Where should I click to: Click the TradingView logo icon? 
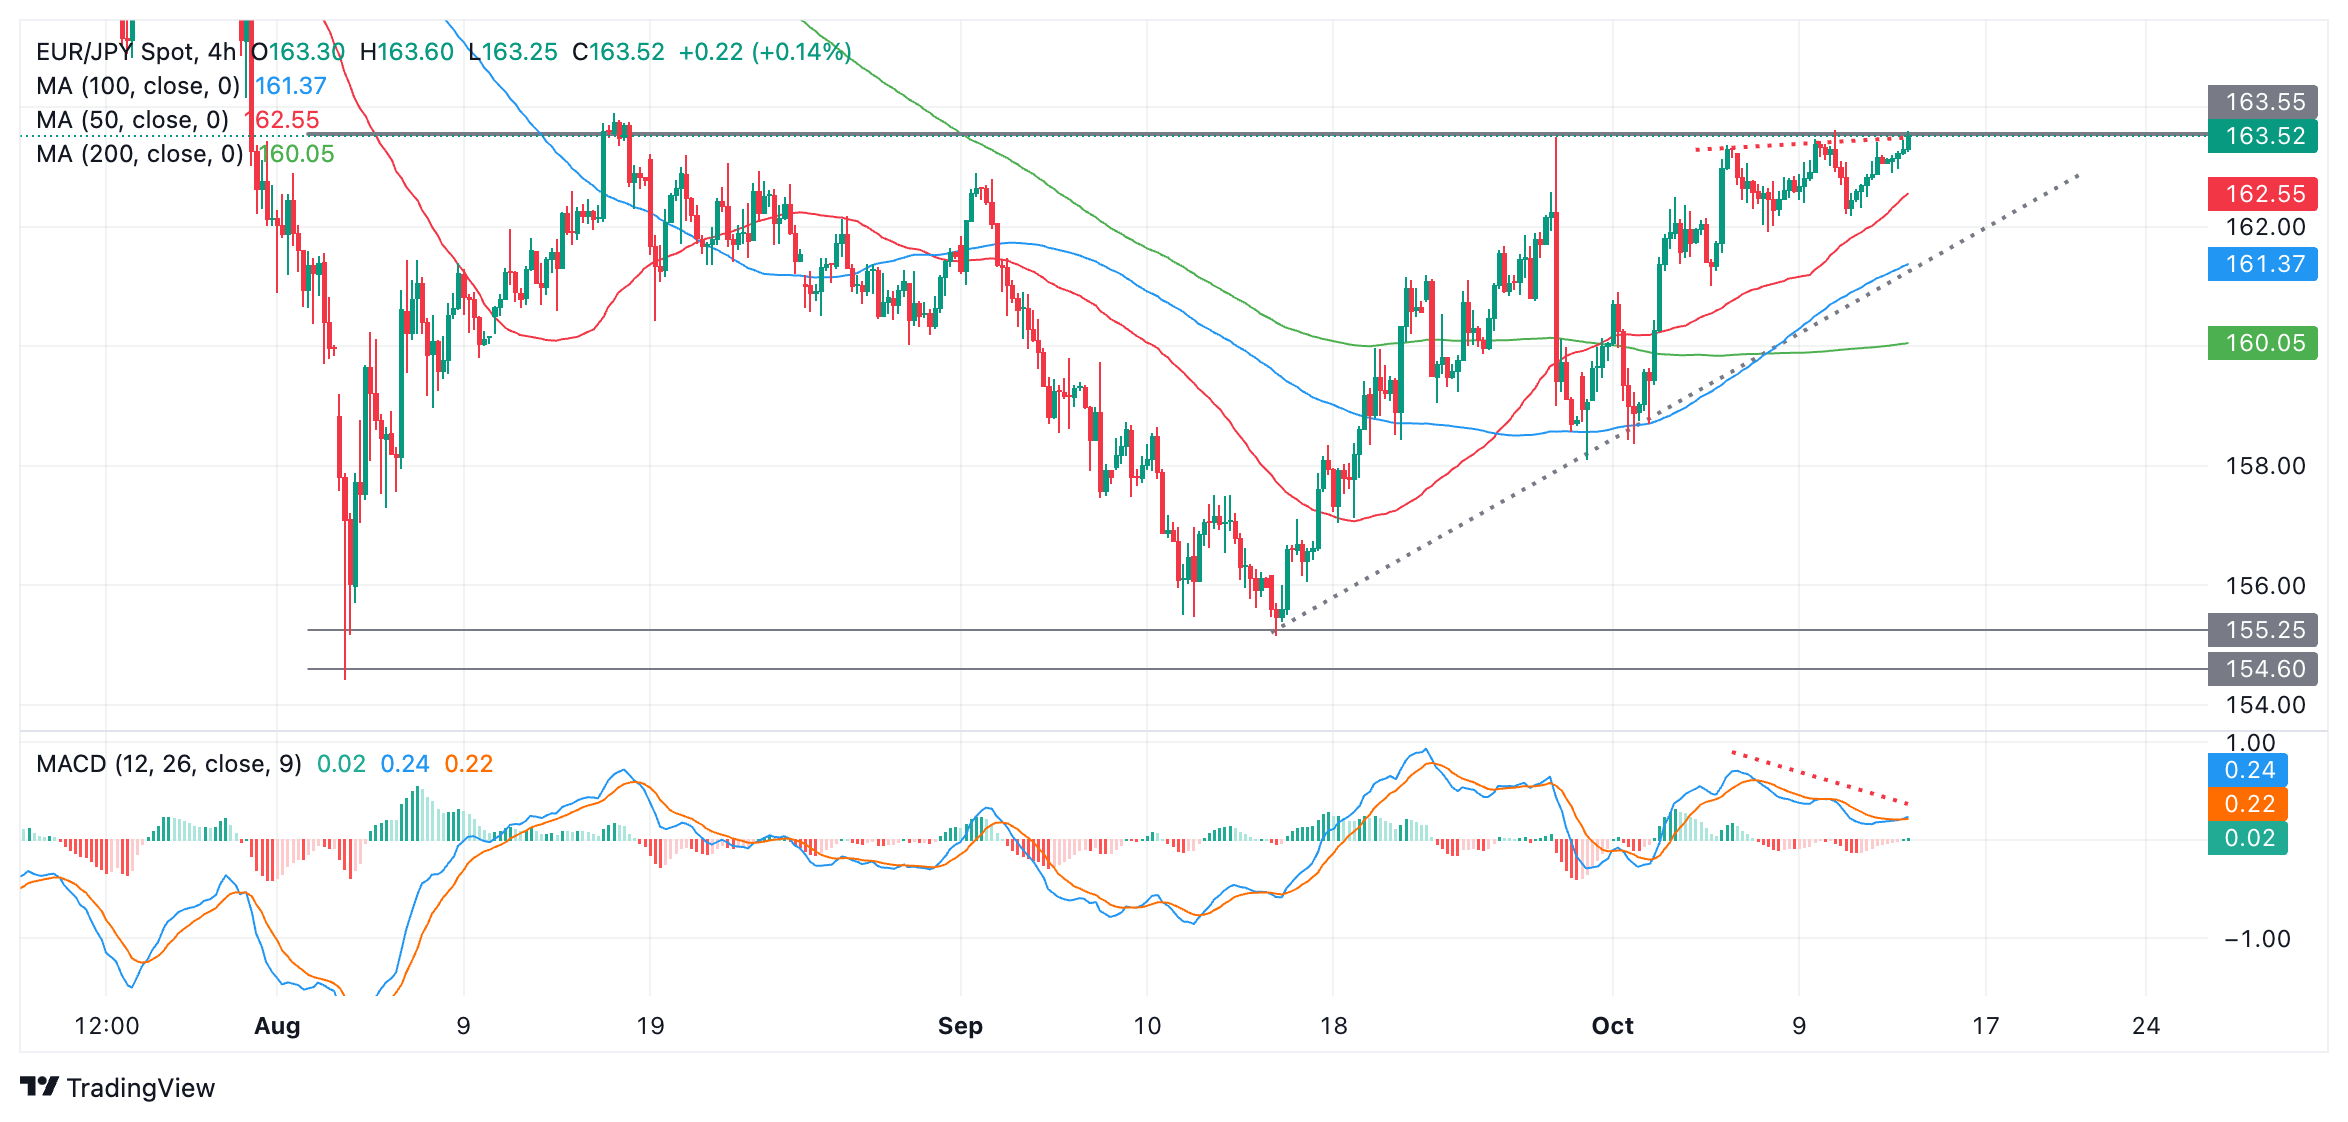tap(40, 1086)
